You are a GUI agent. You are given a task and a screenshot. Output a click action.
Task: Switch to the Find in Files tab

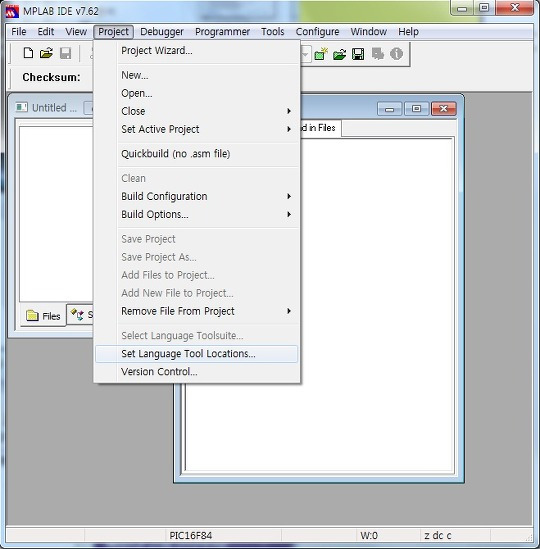tap(320, 128)
